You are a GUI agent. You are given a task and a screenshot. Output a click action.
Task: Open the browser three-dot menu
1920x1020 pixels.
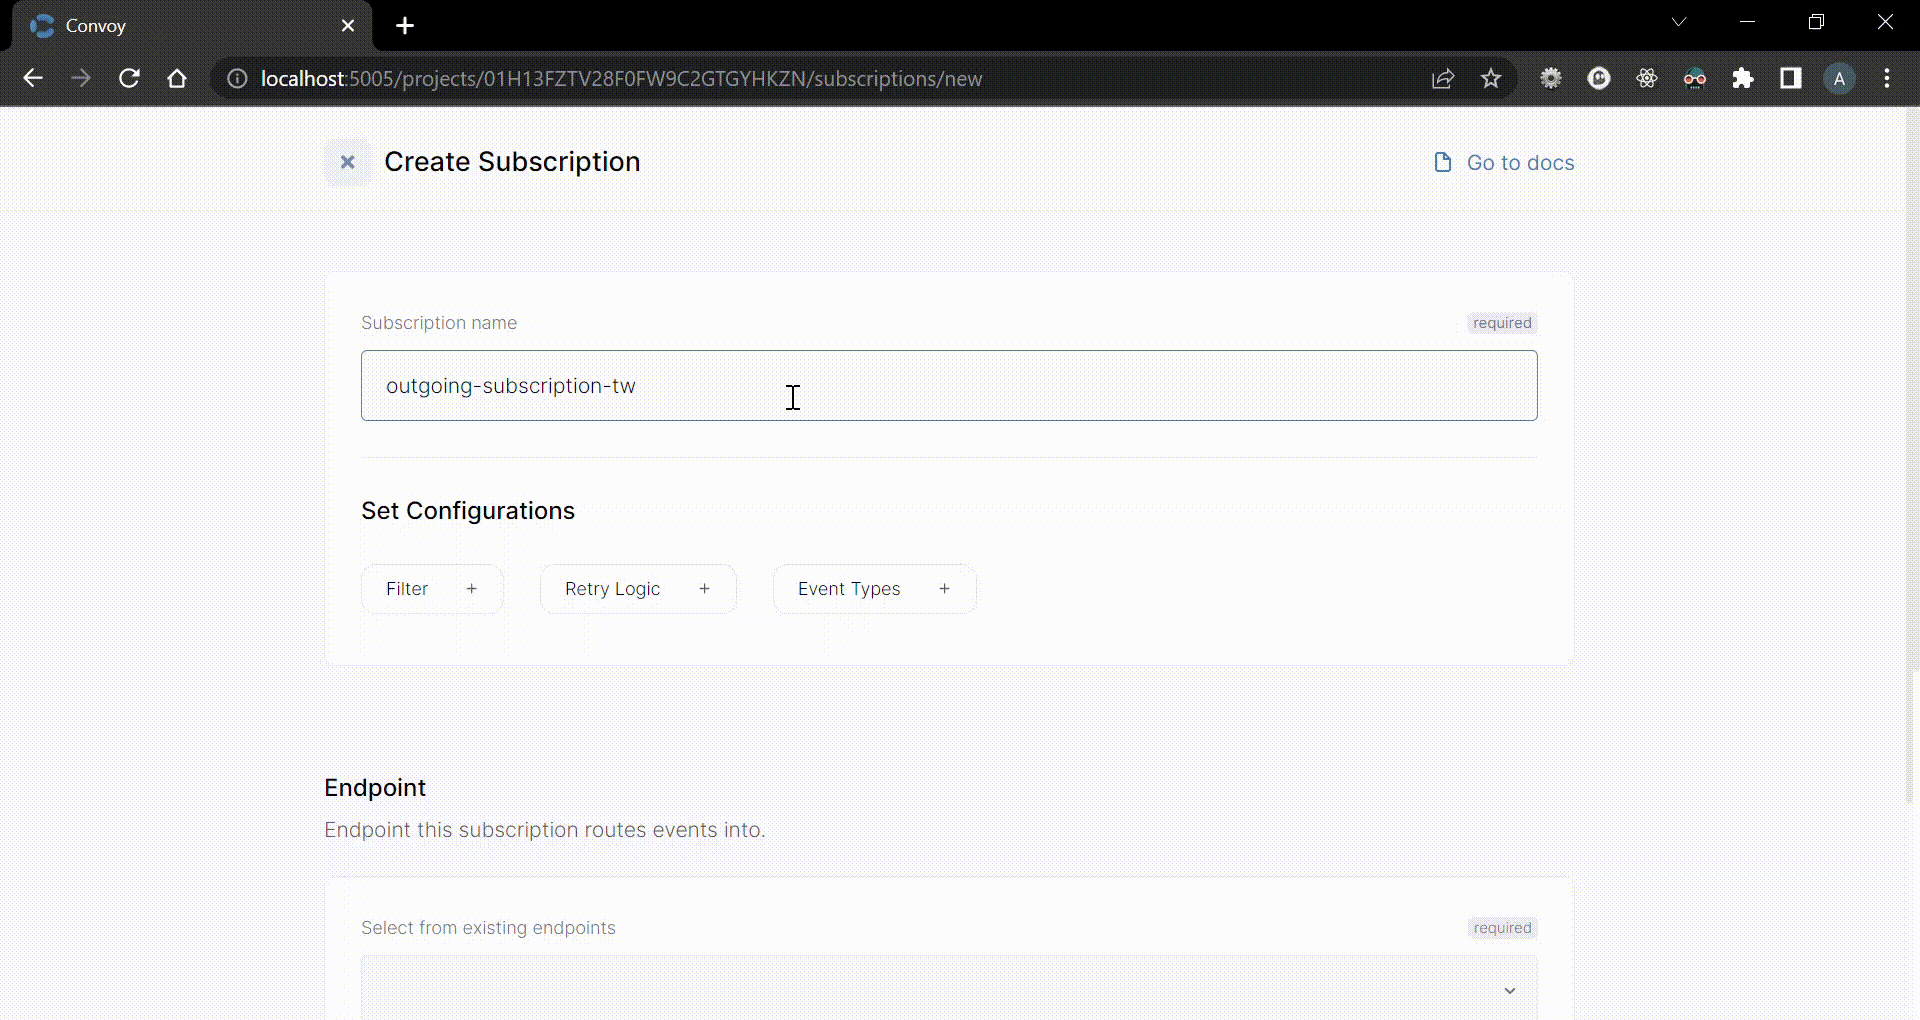coord(1888,78)
